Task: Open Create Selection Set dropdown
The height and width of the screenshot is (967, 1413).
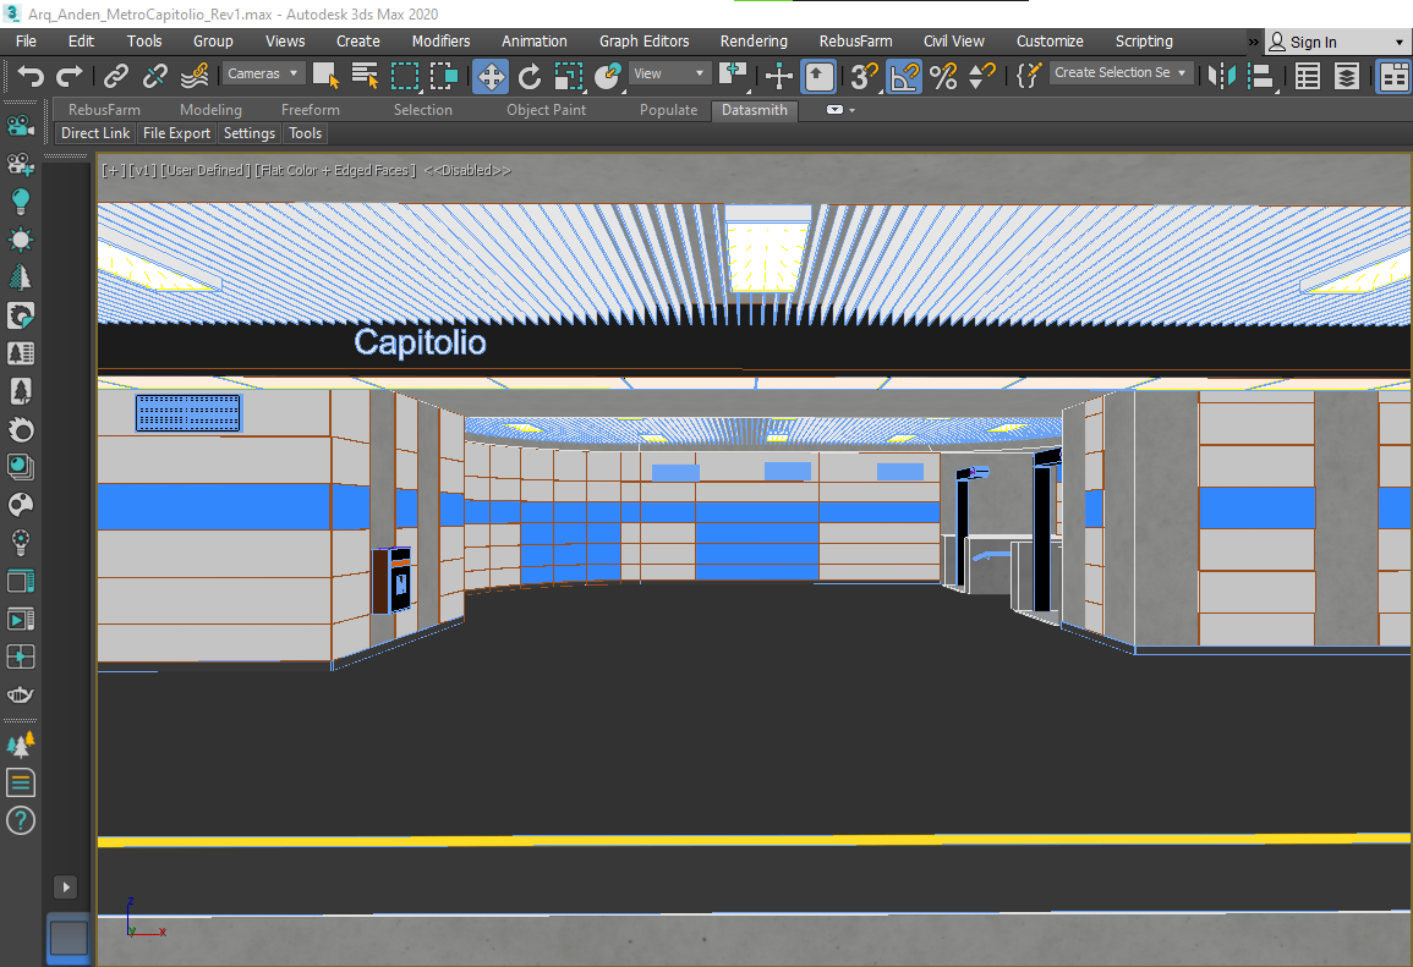Action: (x=1120, y=73)
